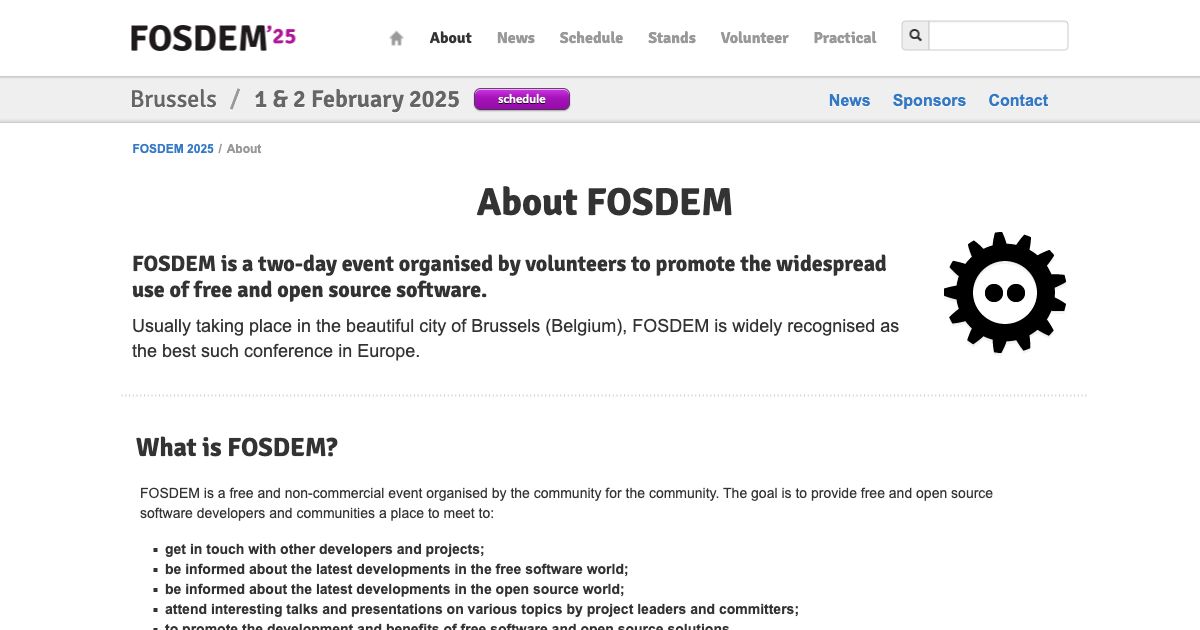Open the Volunteer page

754,38
